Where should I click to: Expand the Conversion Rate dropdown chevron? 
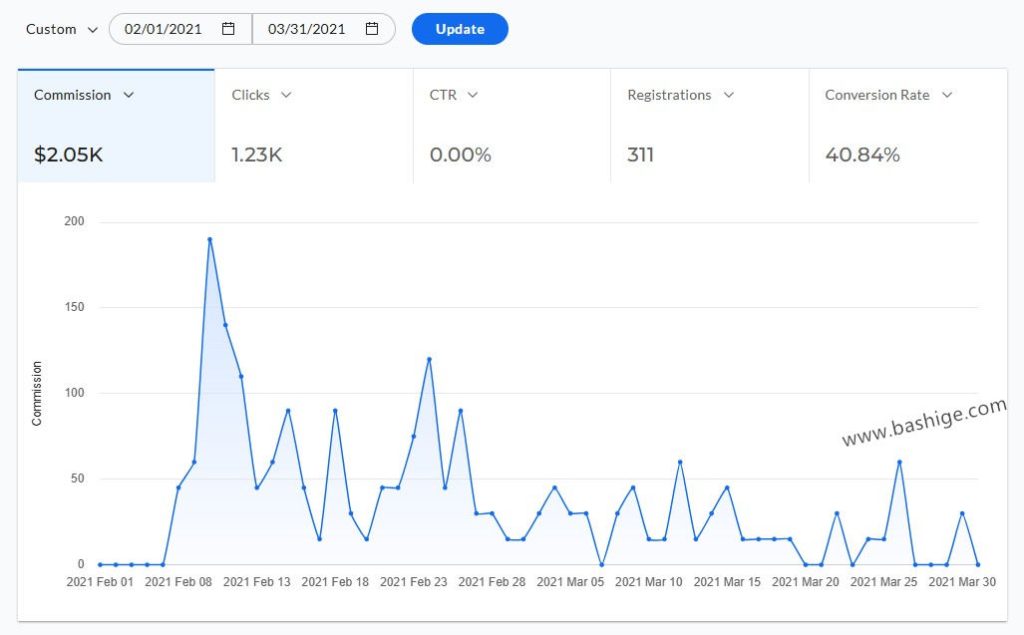point(946,95)
